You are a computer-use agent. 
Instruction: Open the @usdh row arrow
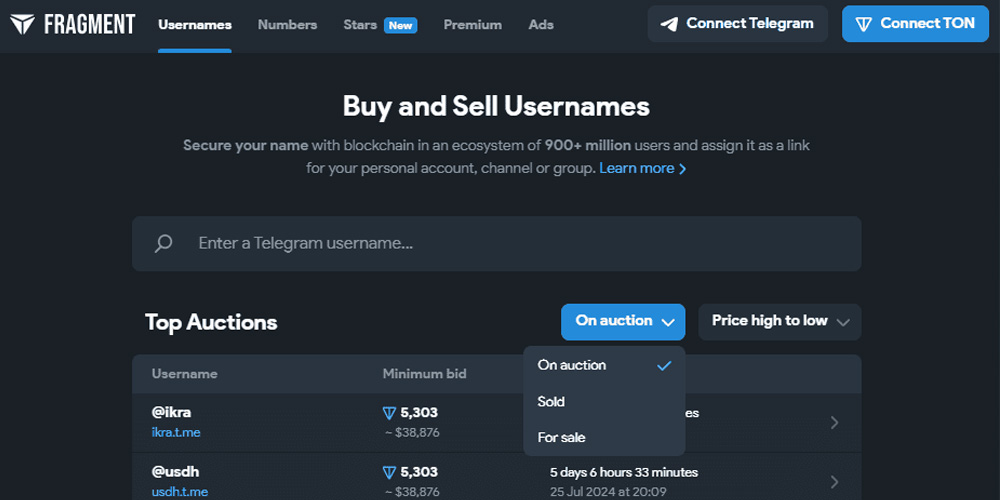coord(834,482)
